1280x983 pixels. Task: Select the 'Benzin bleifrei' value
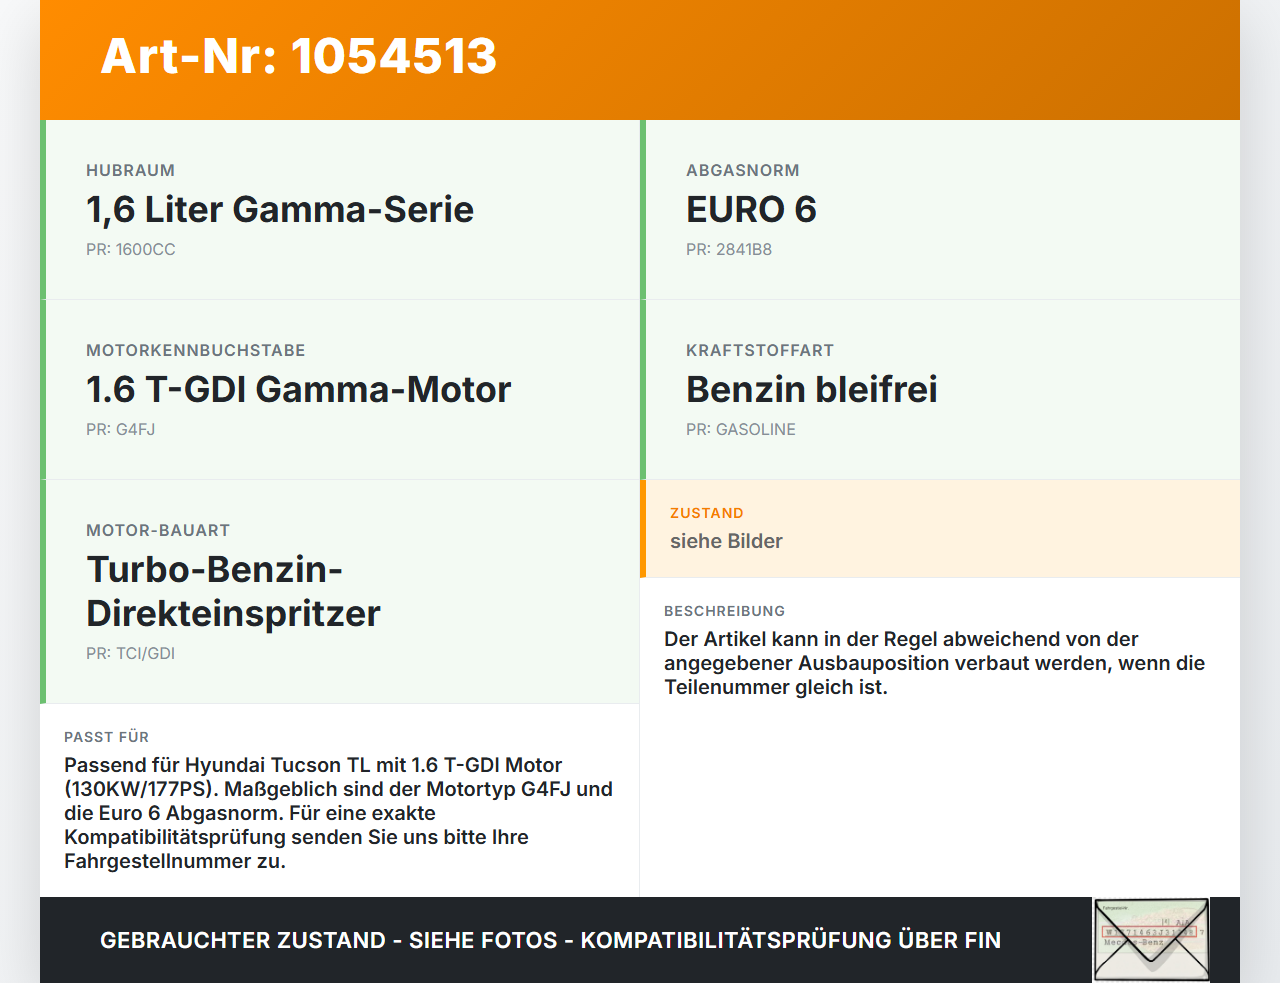click(x=812, y=390)
